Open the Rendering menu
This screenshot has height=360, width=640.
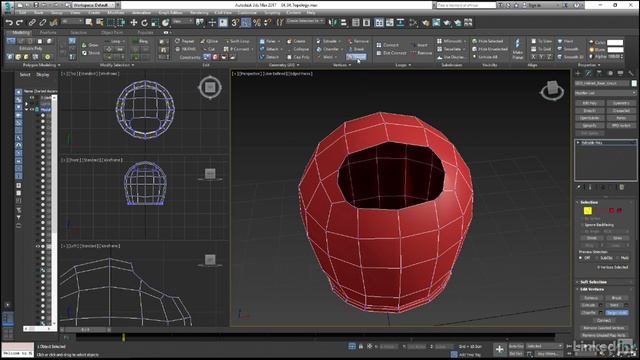click(x=199, y=13)
